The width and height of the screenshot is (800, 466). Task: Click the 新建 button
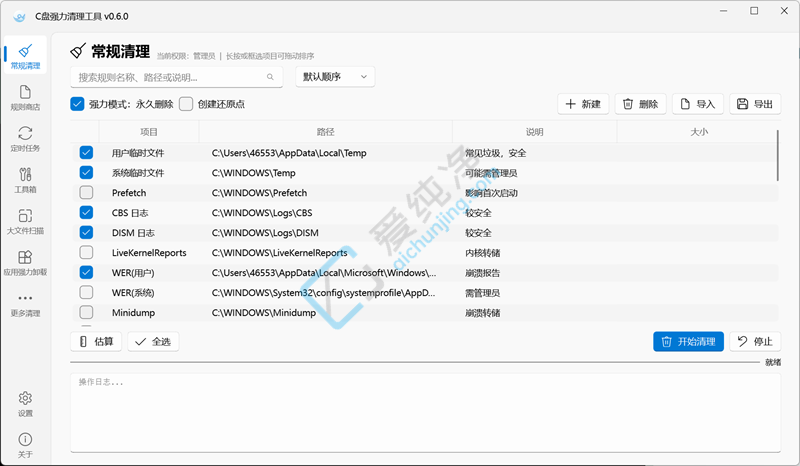583,104
